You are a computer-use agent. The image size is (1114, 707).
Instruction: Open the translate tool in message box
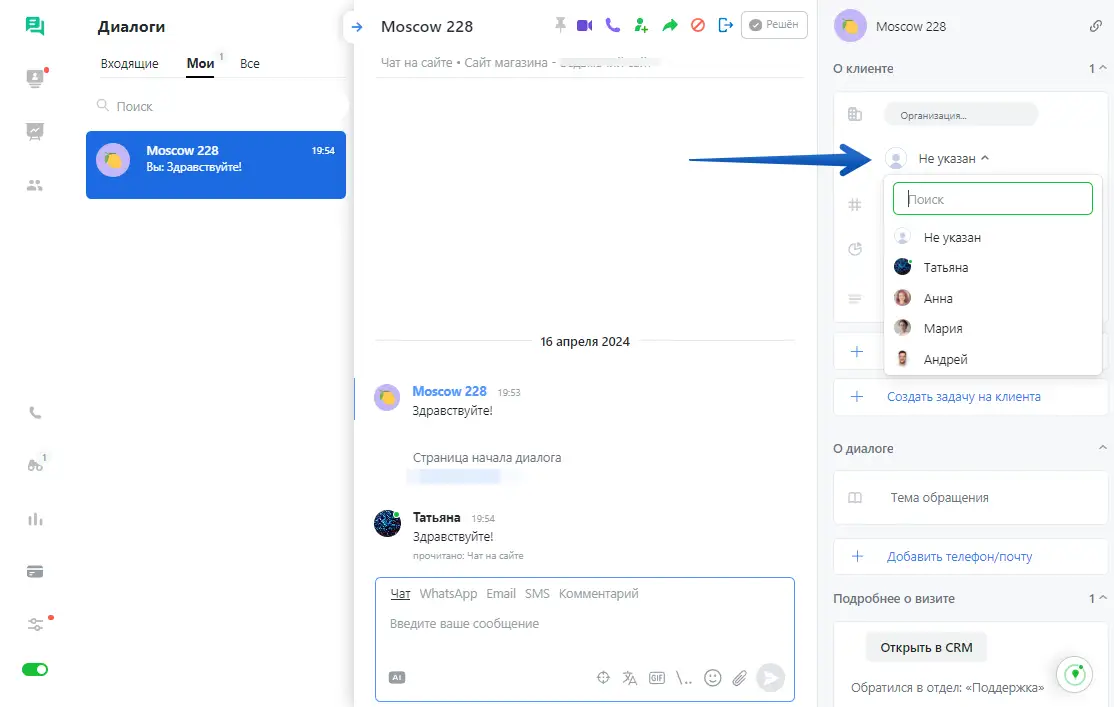[x=630, y=677]
